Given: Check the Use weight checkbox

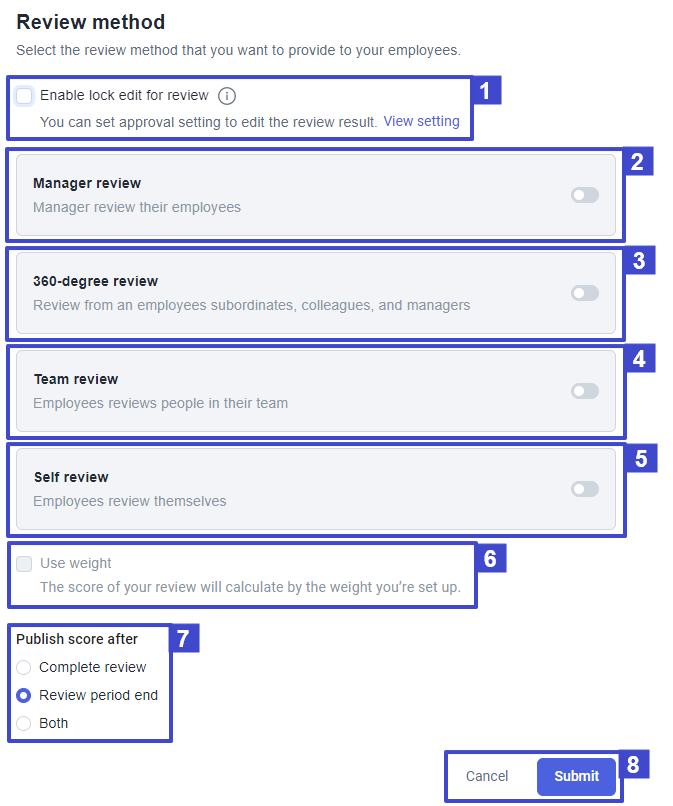Looking at the screenshot, I should pyautogui.click(x=24, y=564).
